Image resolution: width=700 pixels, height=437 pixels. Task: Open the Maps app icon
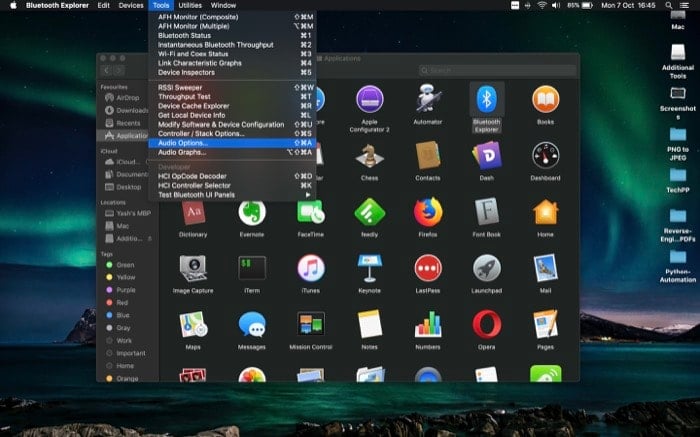[x=193, y=325]
